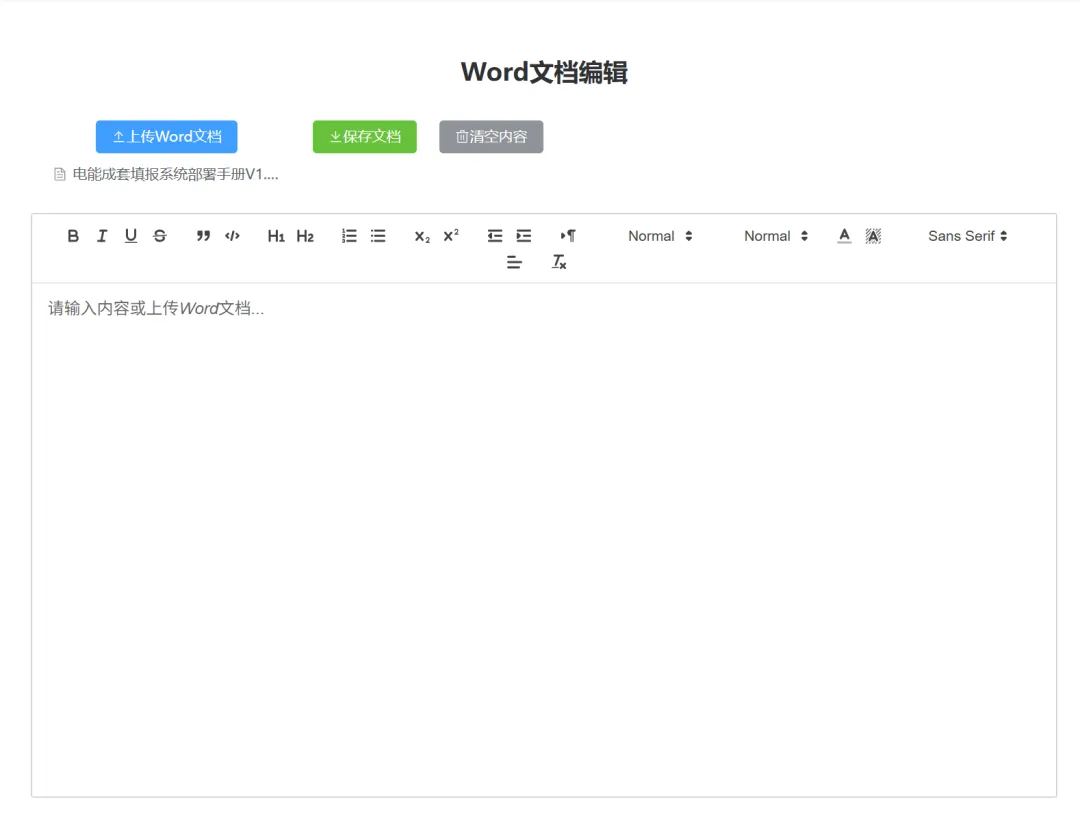Open the first Normal size dropdown
Viewport: 1080px width, 815px height.
[x=660, y=236]
